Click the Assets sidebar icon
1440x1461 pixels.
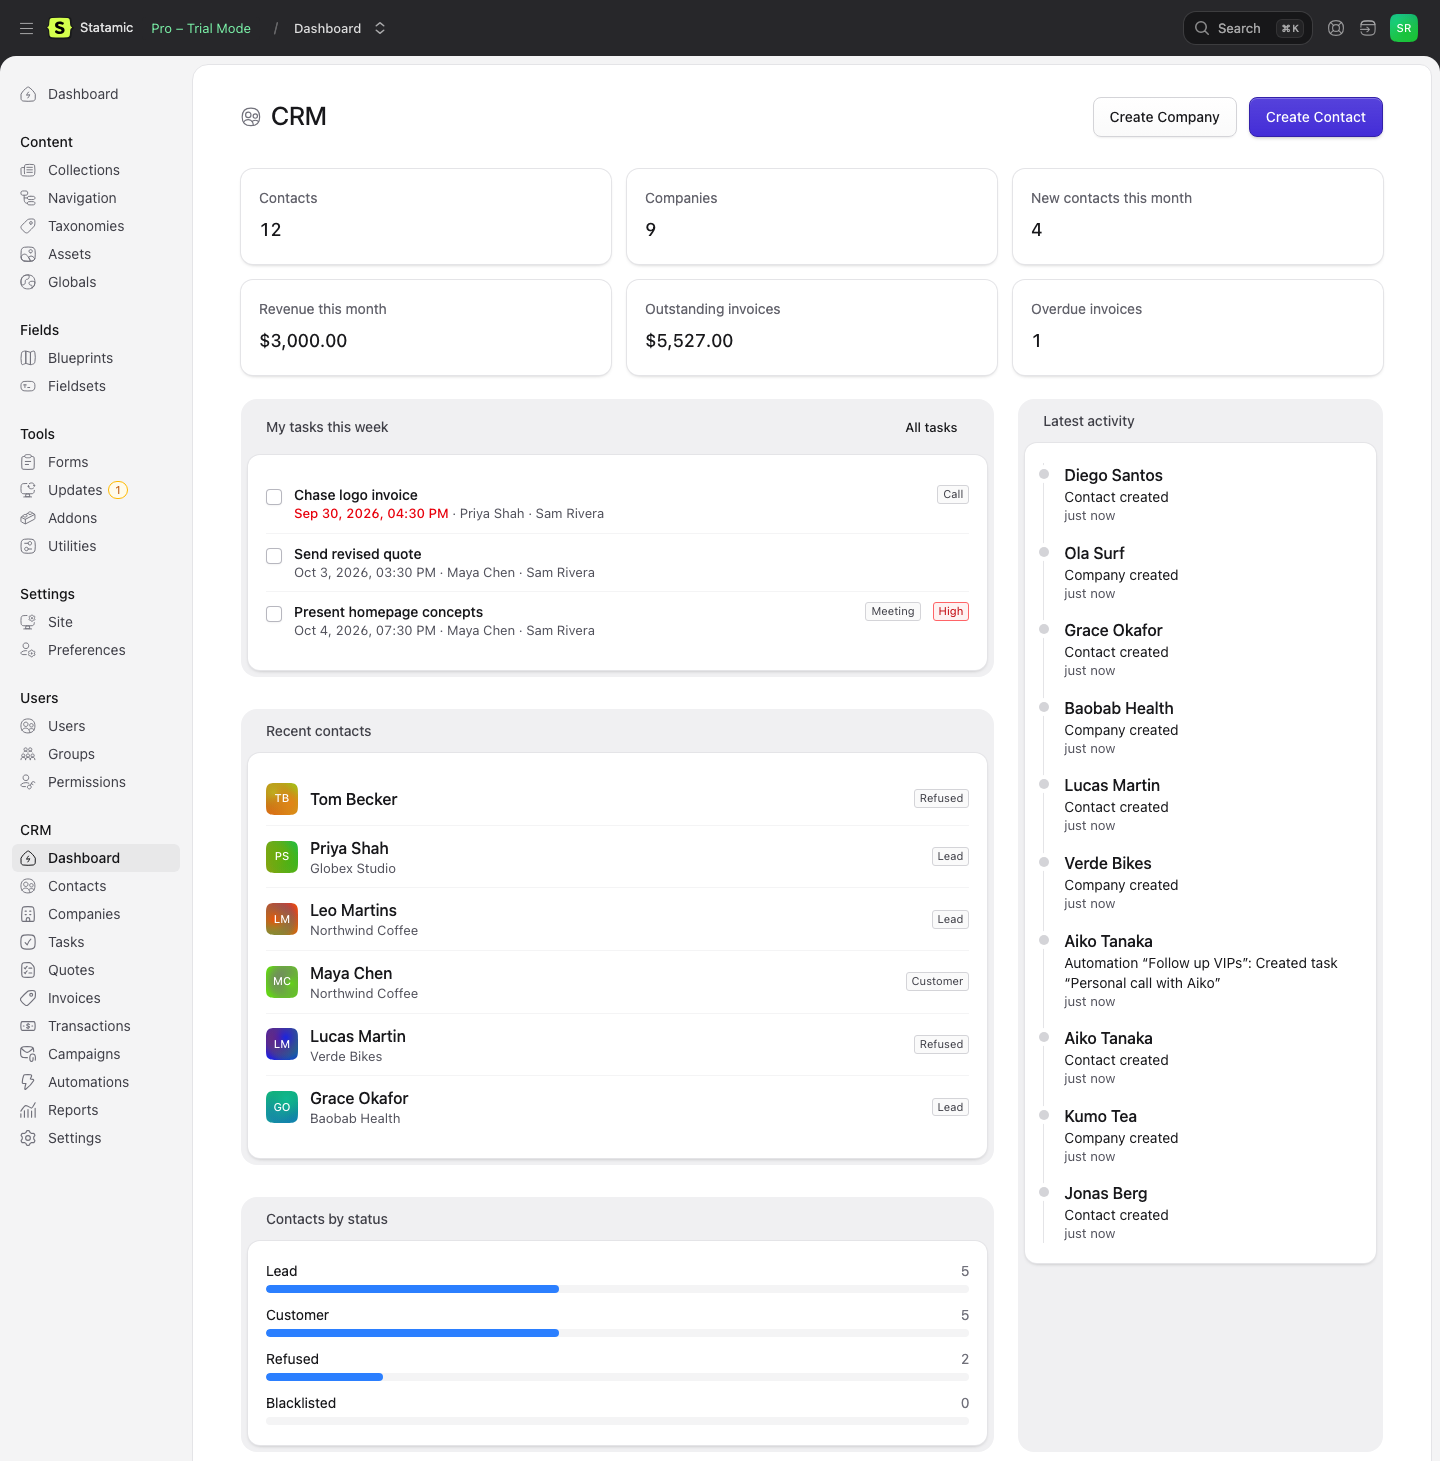[x=28, y=254]
